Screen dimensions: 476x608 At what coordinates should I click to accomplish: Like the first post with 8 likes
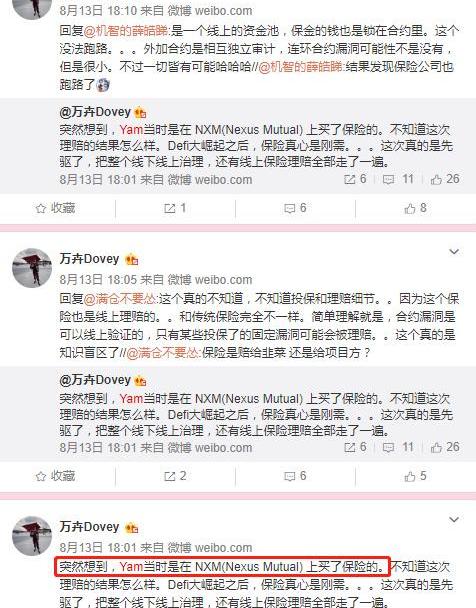click(415, 209)
